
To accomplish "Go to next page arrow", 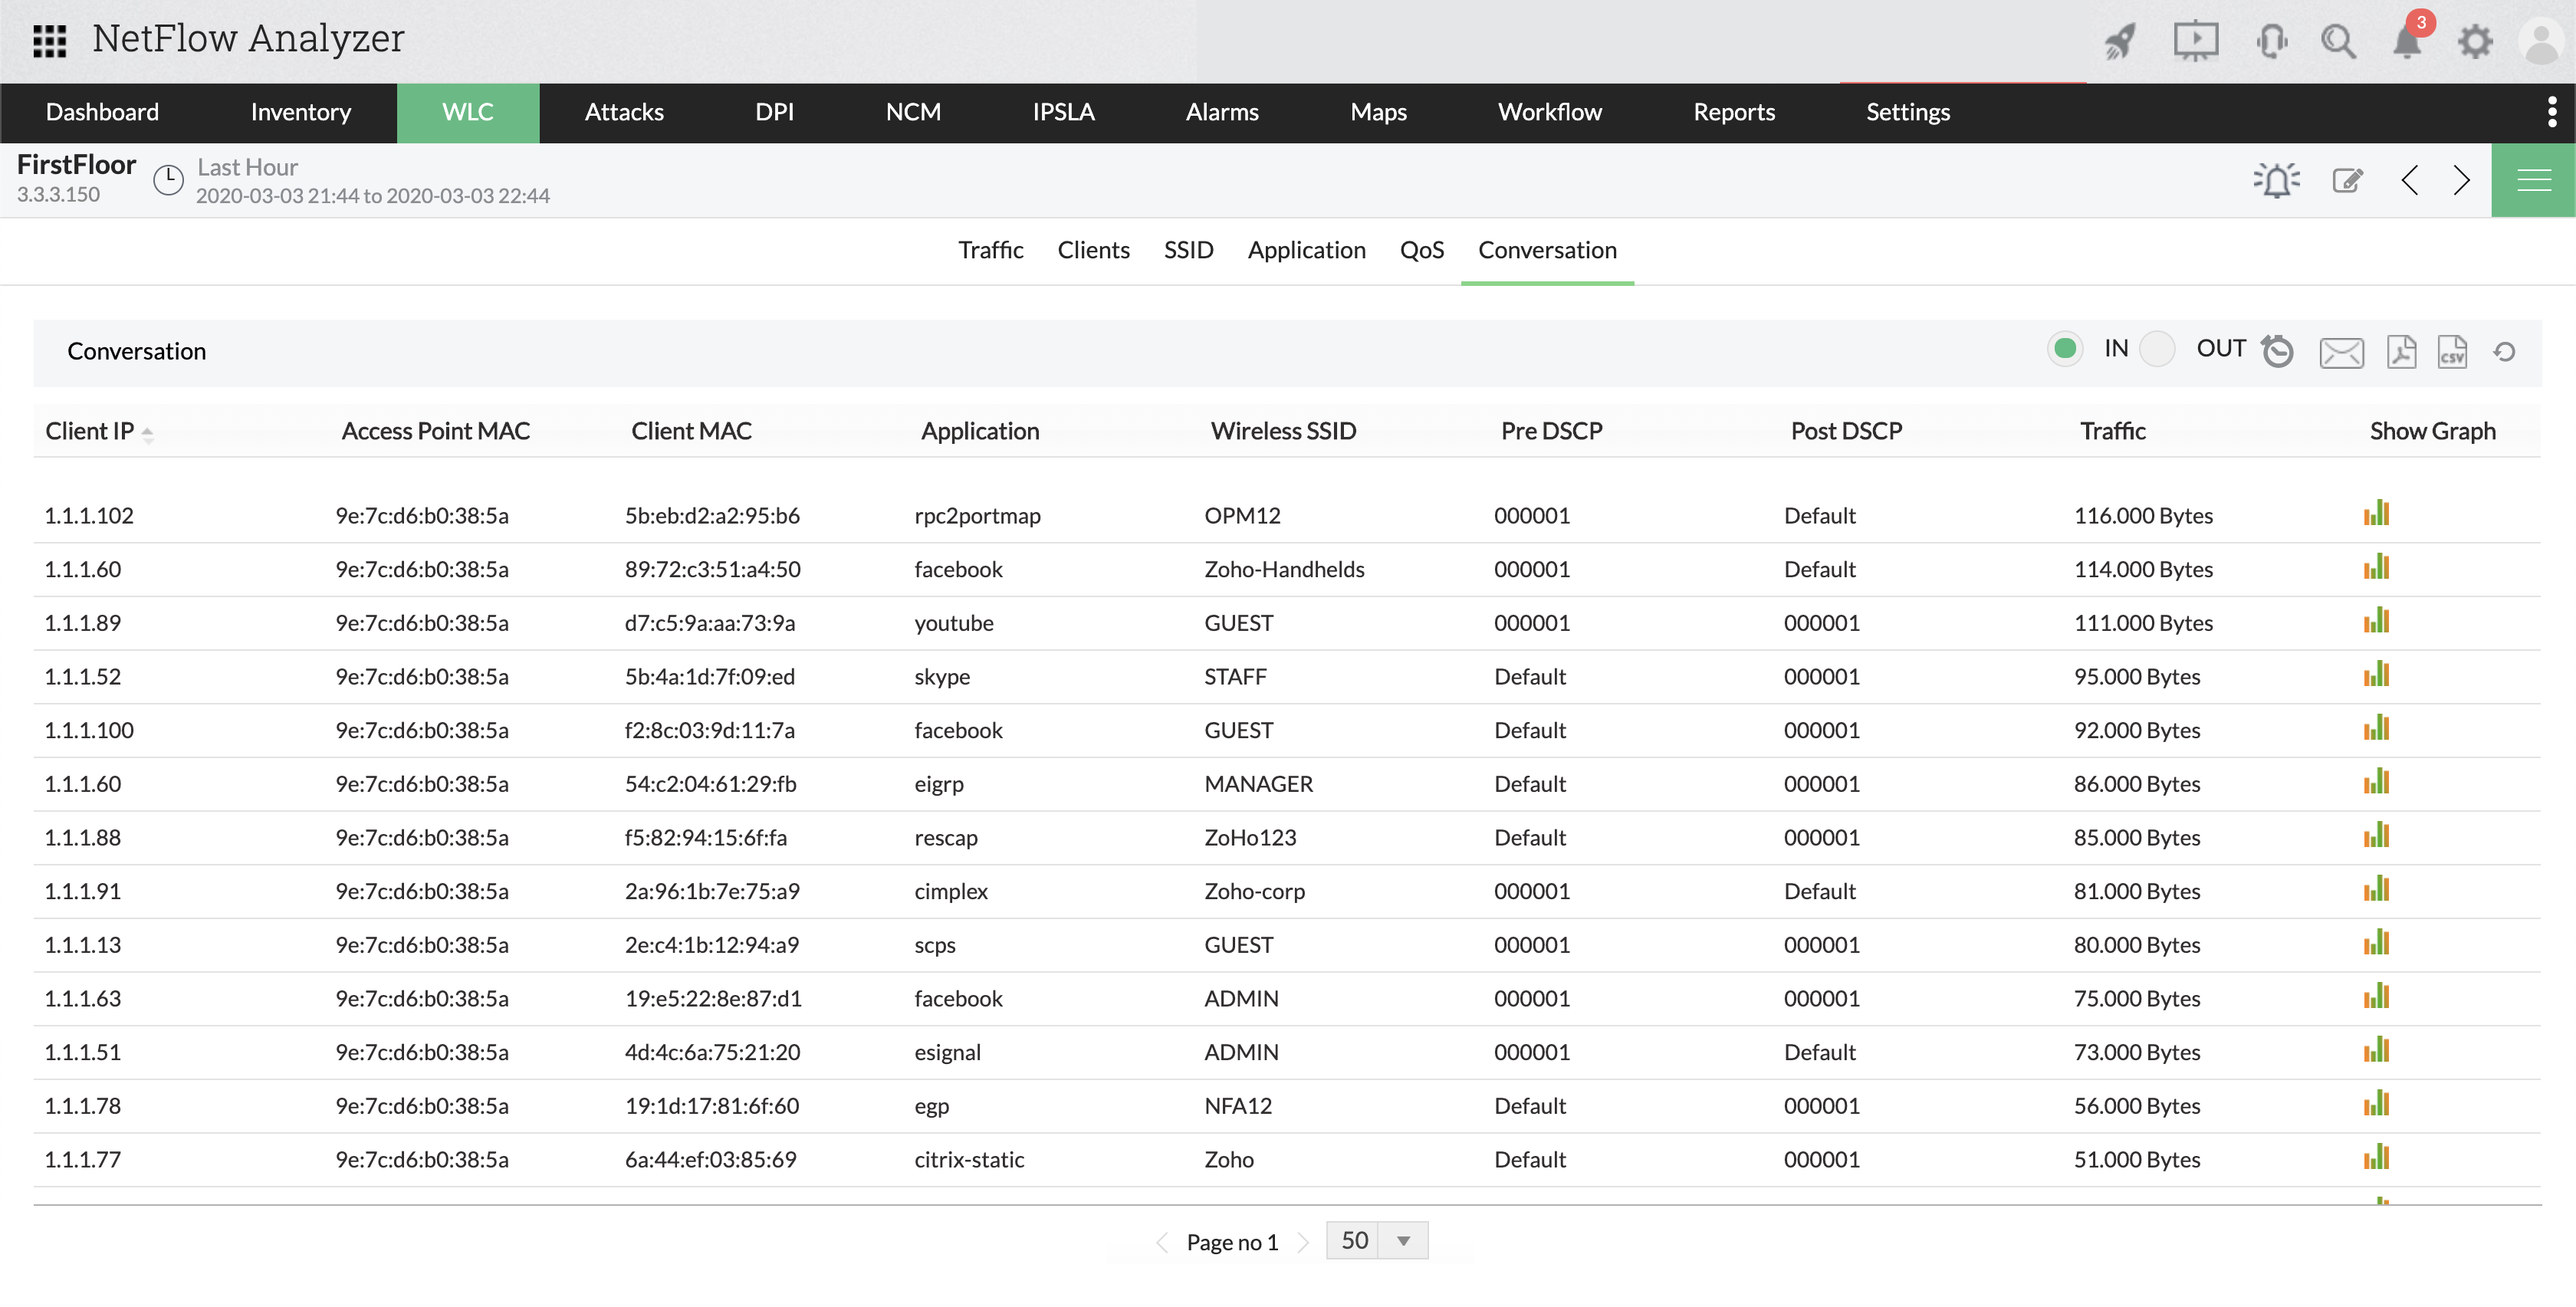I will pyautogui.click(x=1304, y=1242).
